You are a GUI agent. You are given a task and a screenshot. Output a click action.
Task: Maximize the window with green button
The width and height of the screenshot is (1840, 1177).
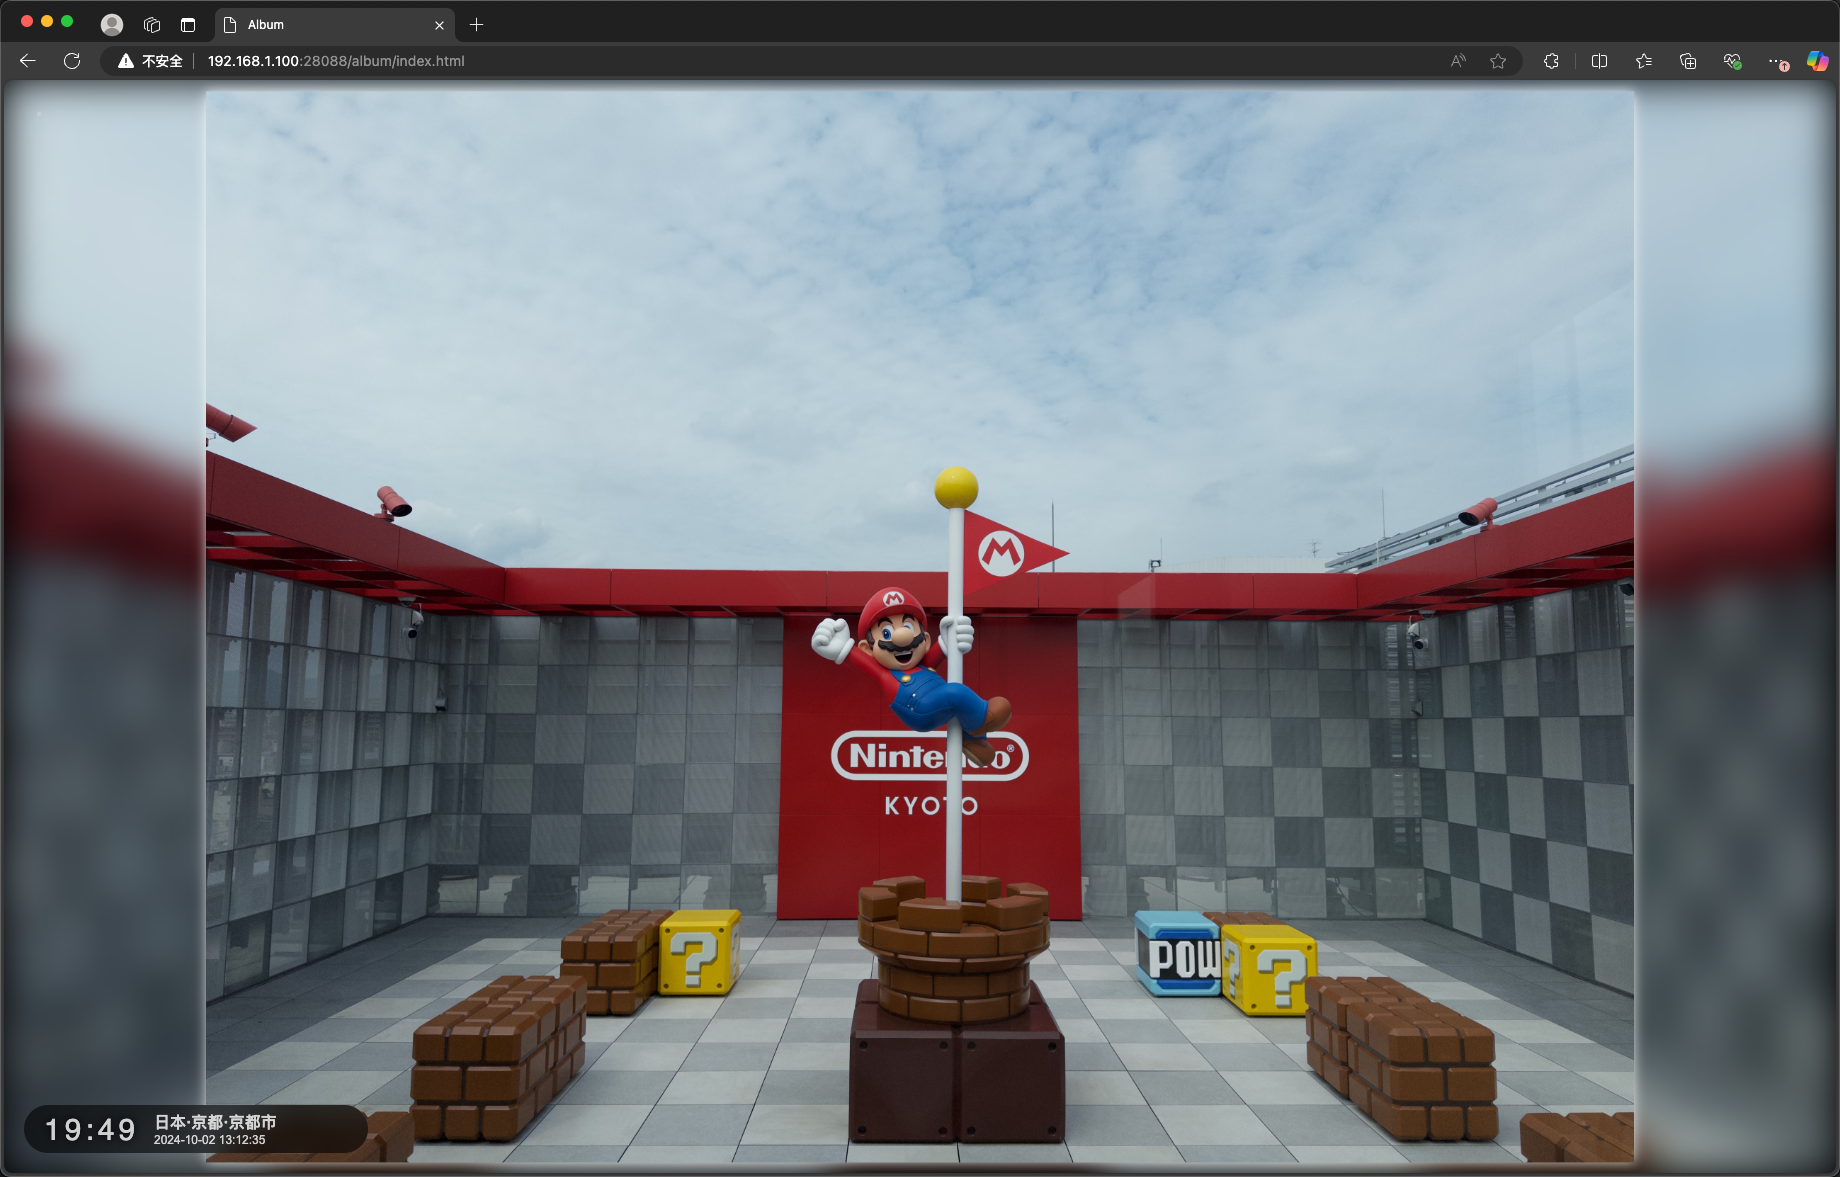(67, 21)
